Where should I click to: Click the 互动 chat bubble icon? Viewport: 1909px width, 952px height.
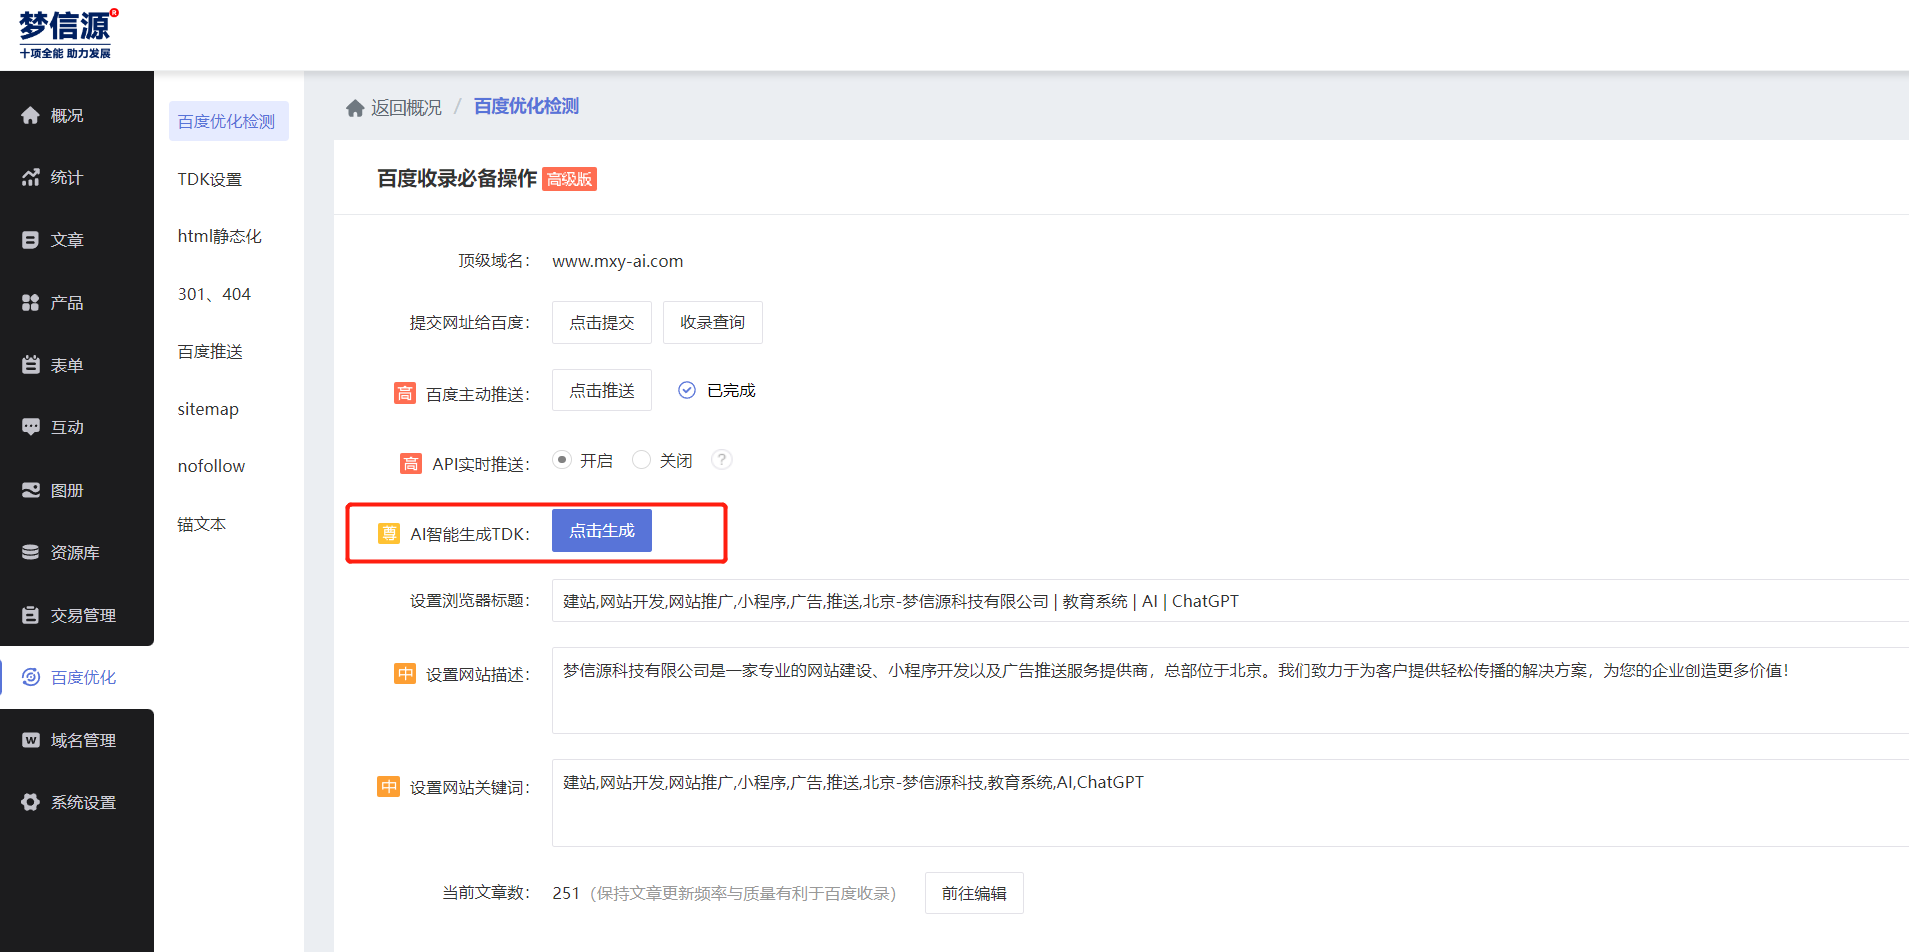(x=31, y=427)
